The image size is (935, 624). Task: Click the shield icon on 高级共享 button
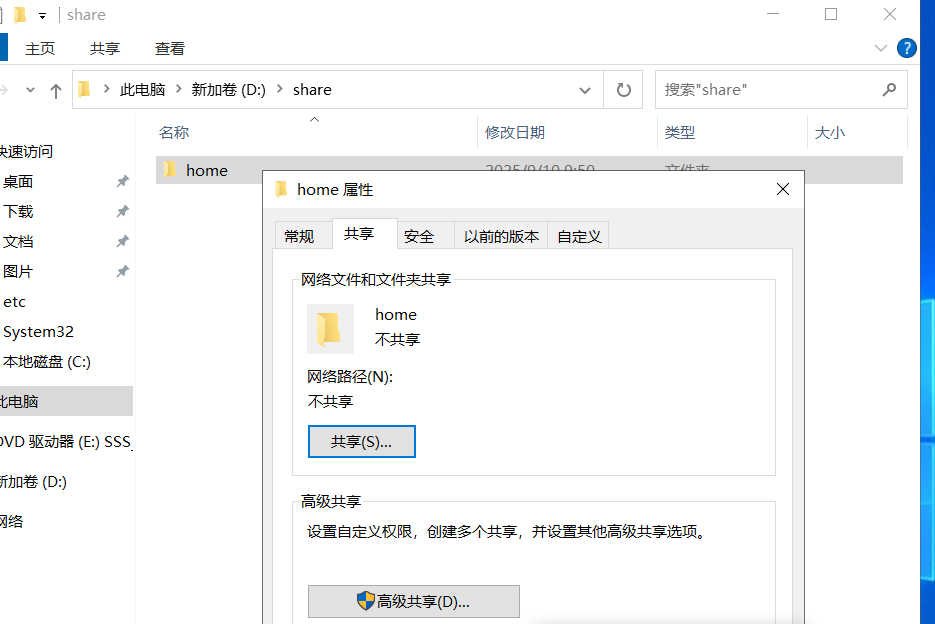365,601
